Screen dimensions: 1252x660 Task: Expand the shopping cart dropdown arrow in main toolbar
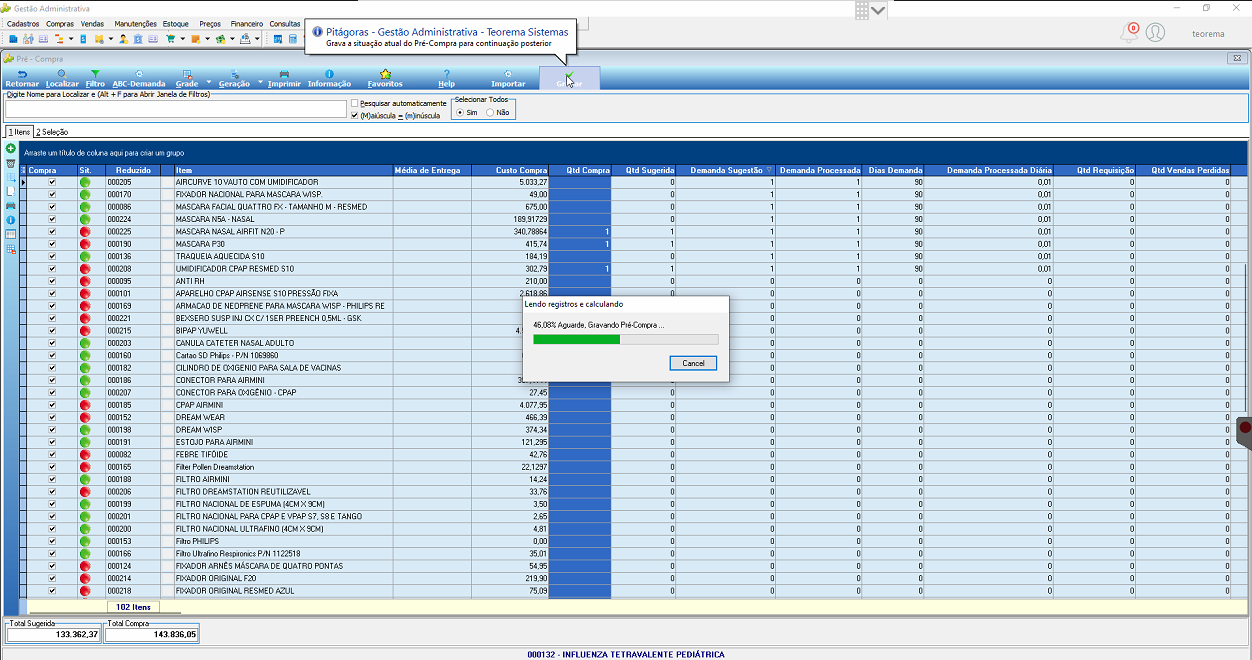(182, 39)
